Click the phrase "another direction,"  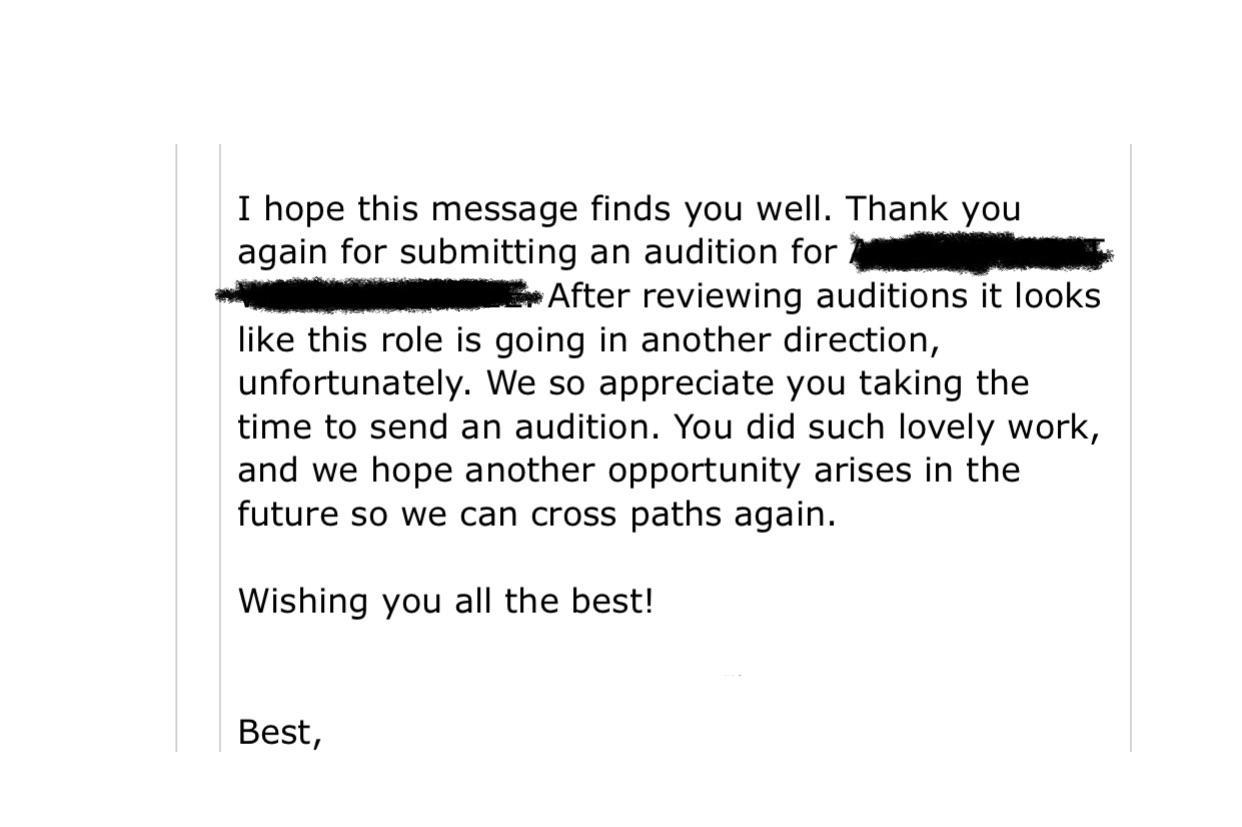tap(790, 341)
